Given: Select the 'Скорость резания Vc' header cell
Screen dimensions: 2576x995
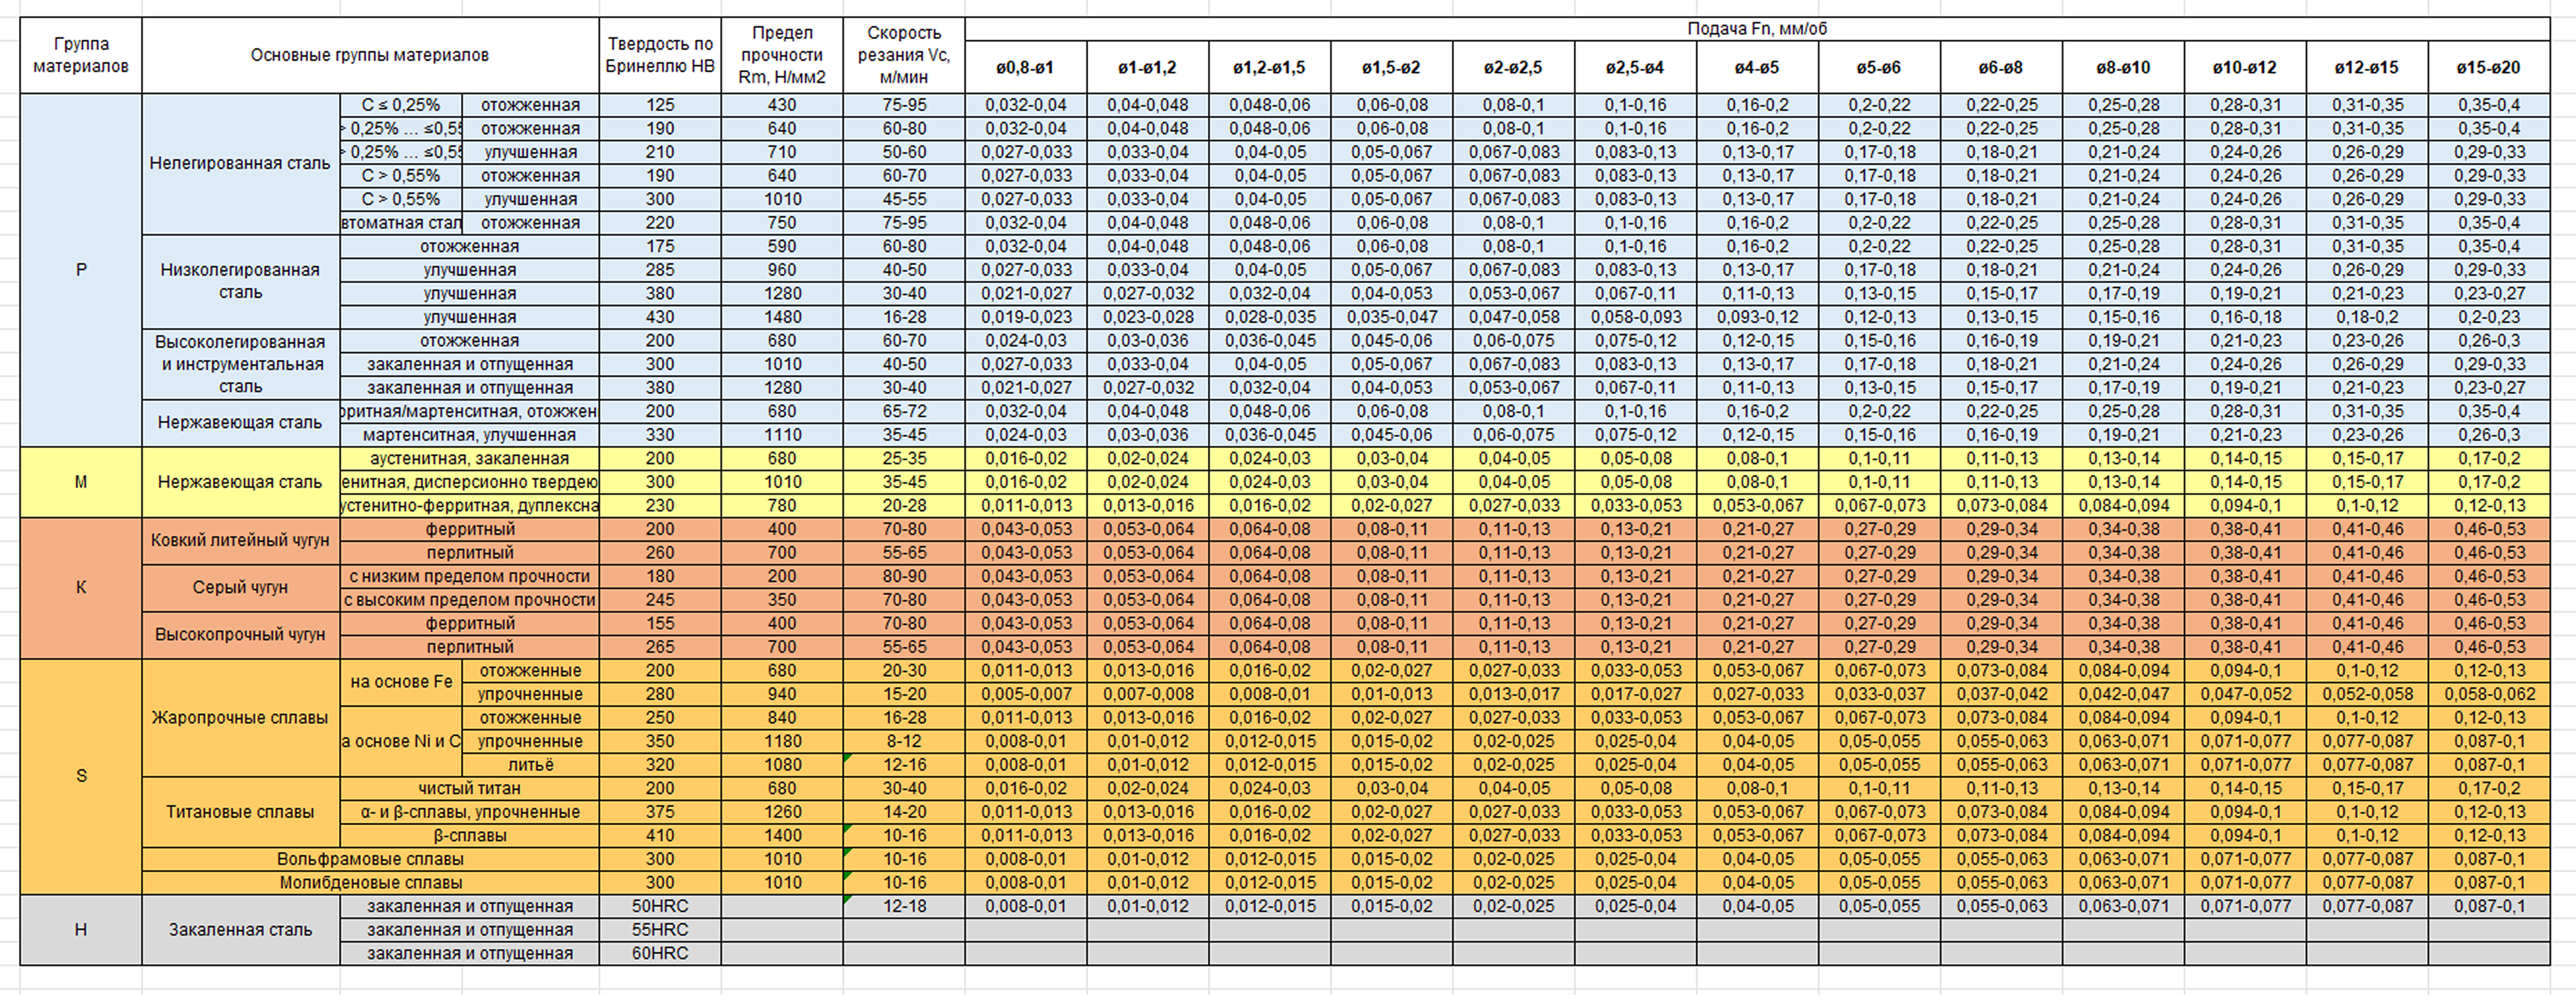Looking at the screenshot, I should coord(904,55).
